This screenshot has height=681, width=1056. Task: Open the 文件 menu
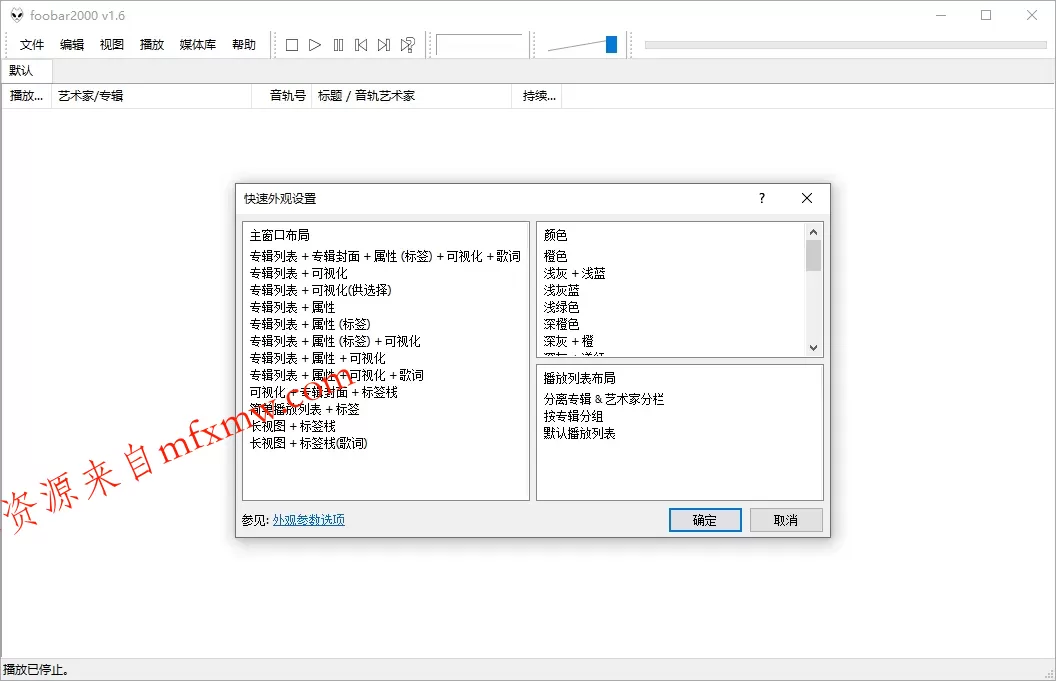click(x=32, y=44)
